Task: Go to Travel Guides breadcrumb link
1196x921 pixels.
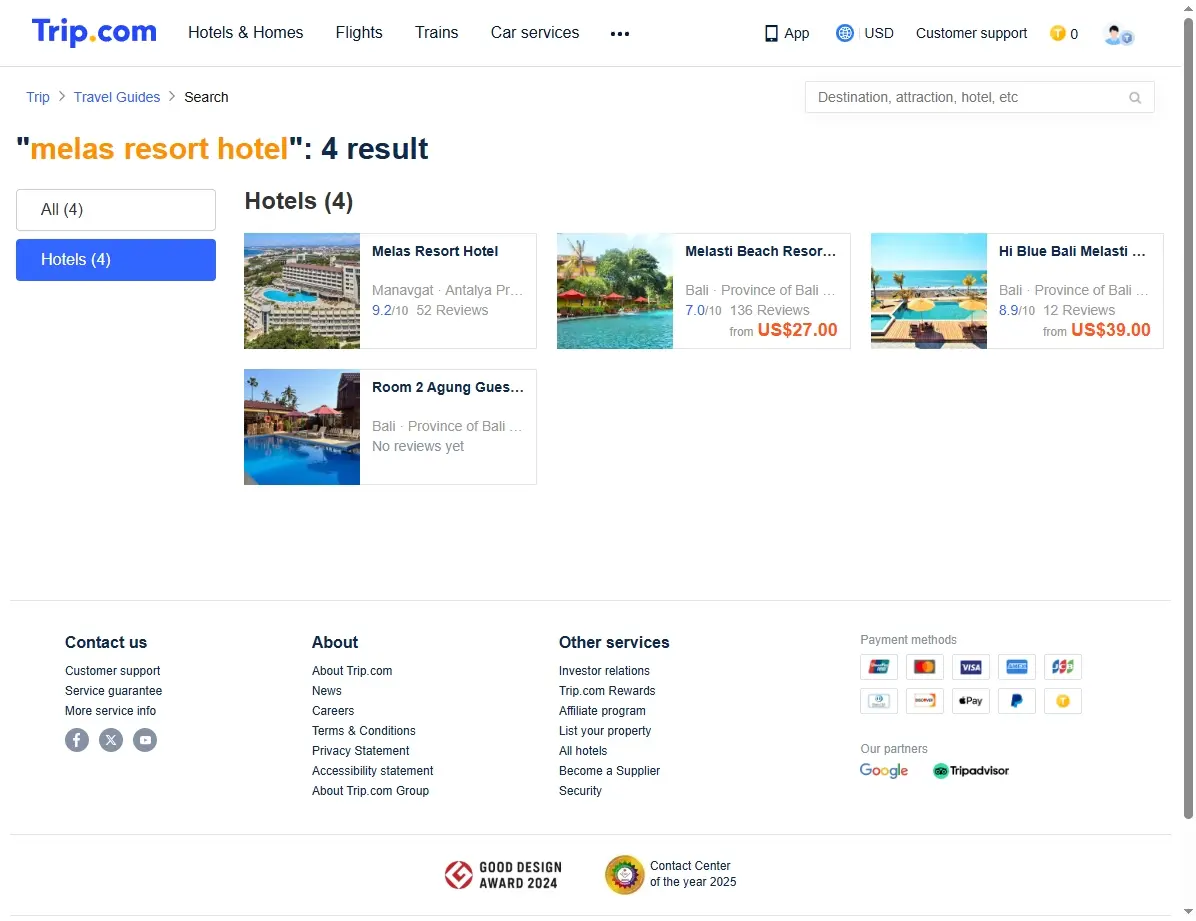Action: (117, 97)
